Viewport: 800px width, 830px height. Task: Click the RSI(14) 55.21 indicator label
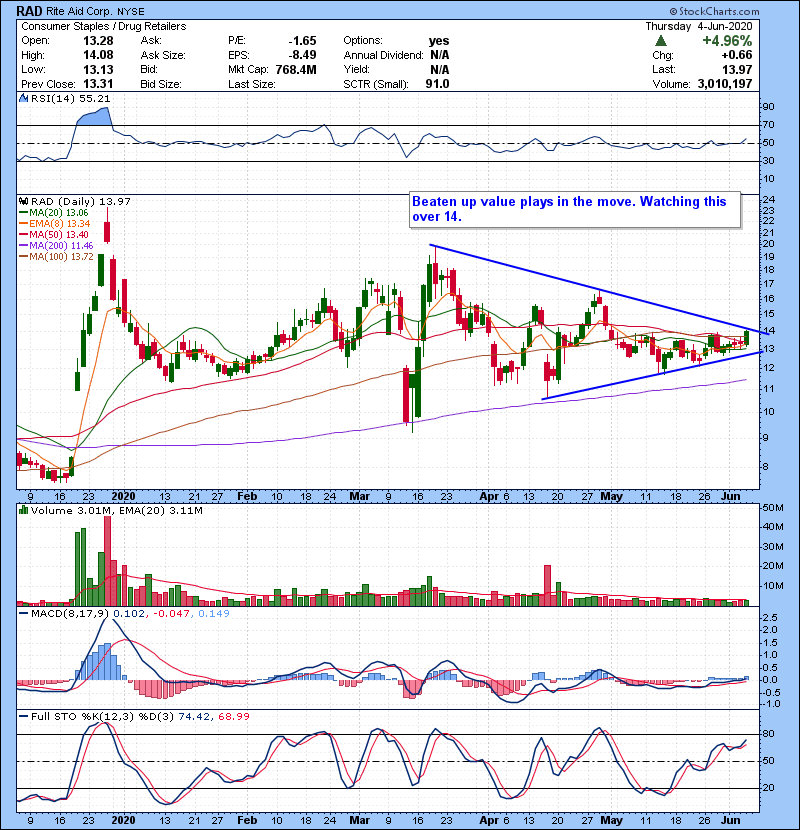pos(70,98)
